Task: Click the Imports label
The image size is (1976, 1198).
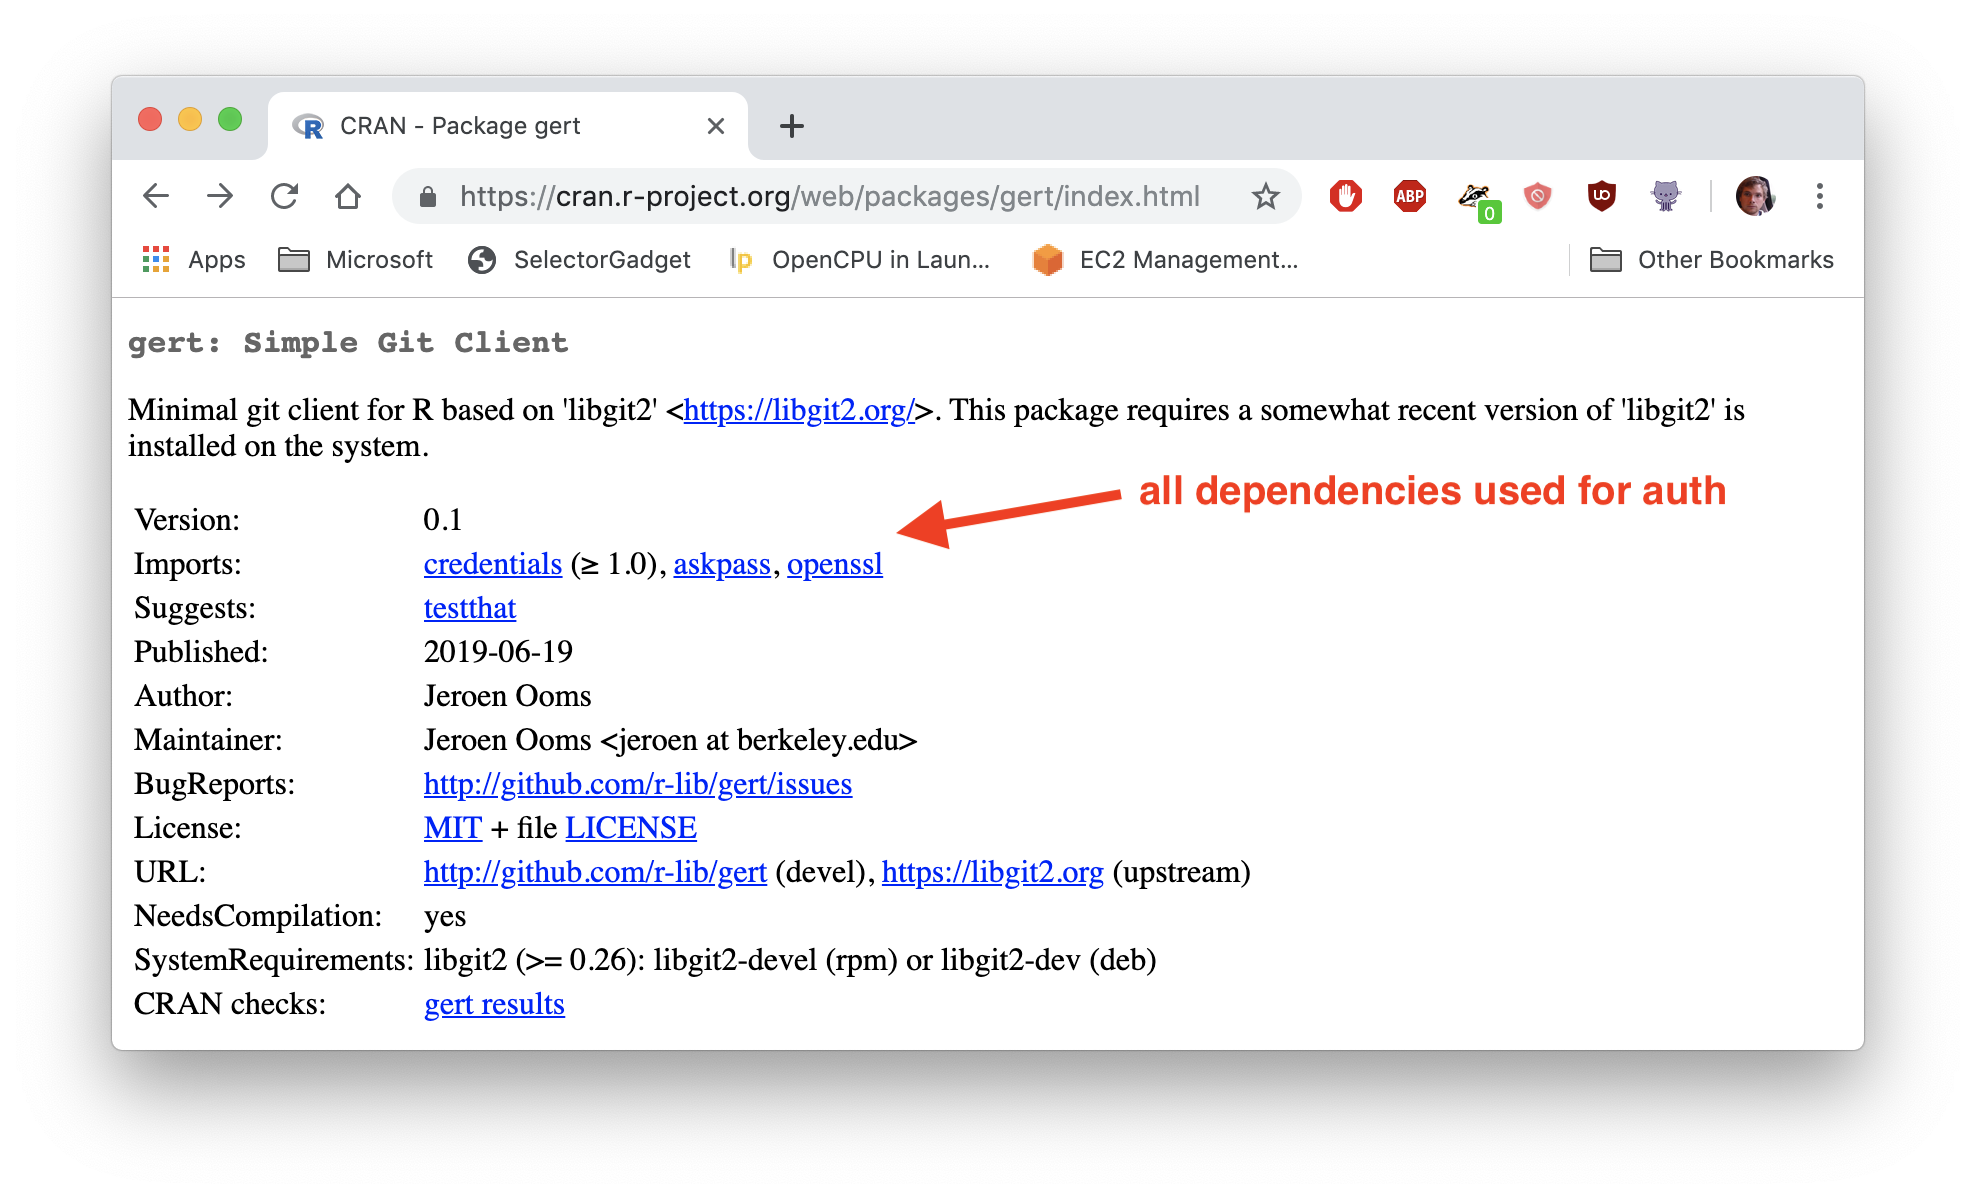Action: tap(188, 564)
